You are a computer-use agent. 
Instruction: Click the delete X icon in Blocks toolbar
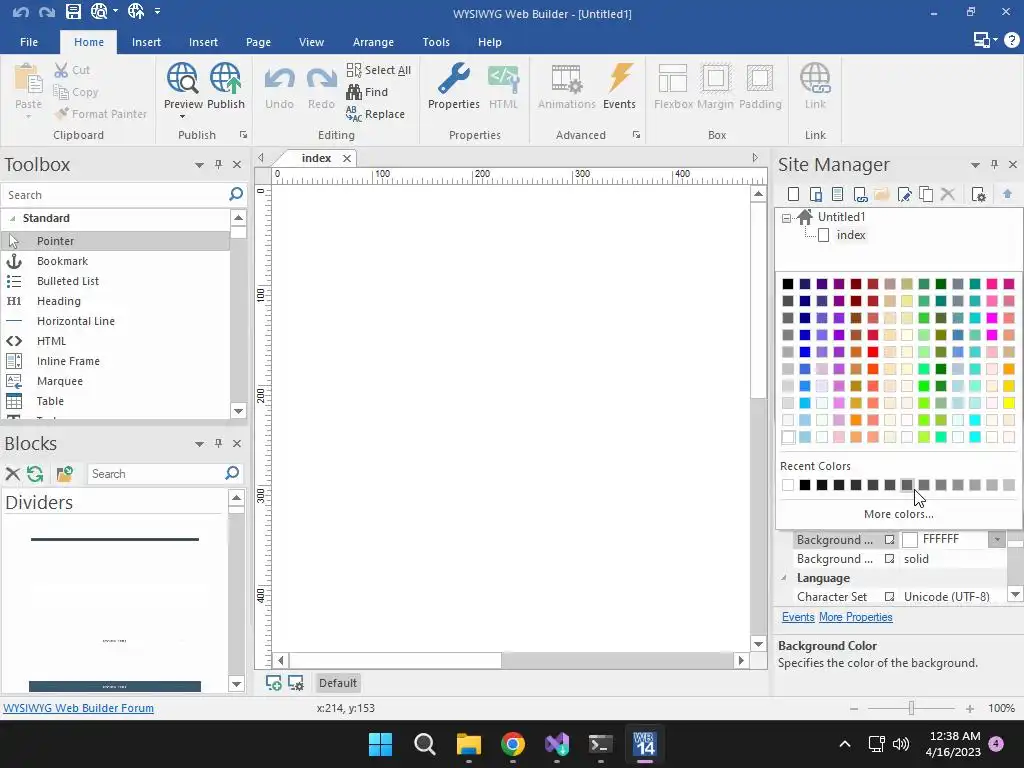(x=12, y=473)
